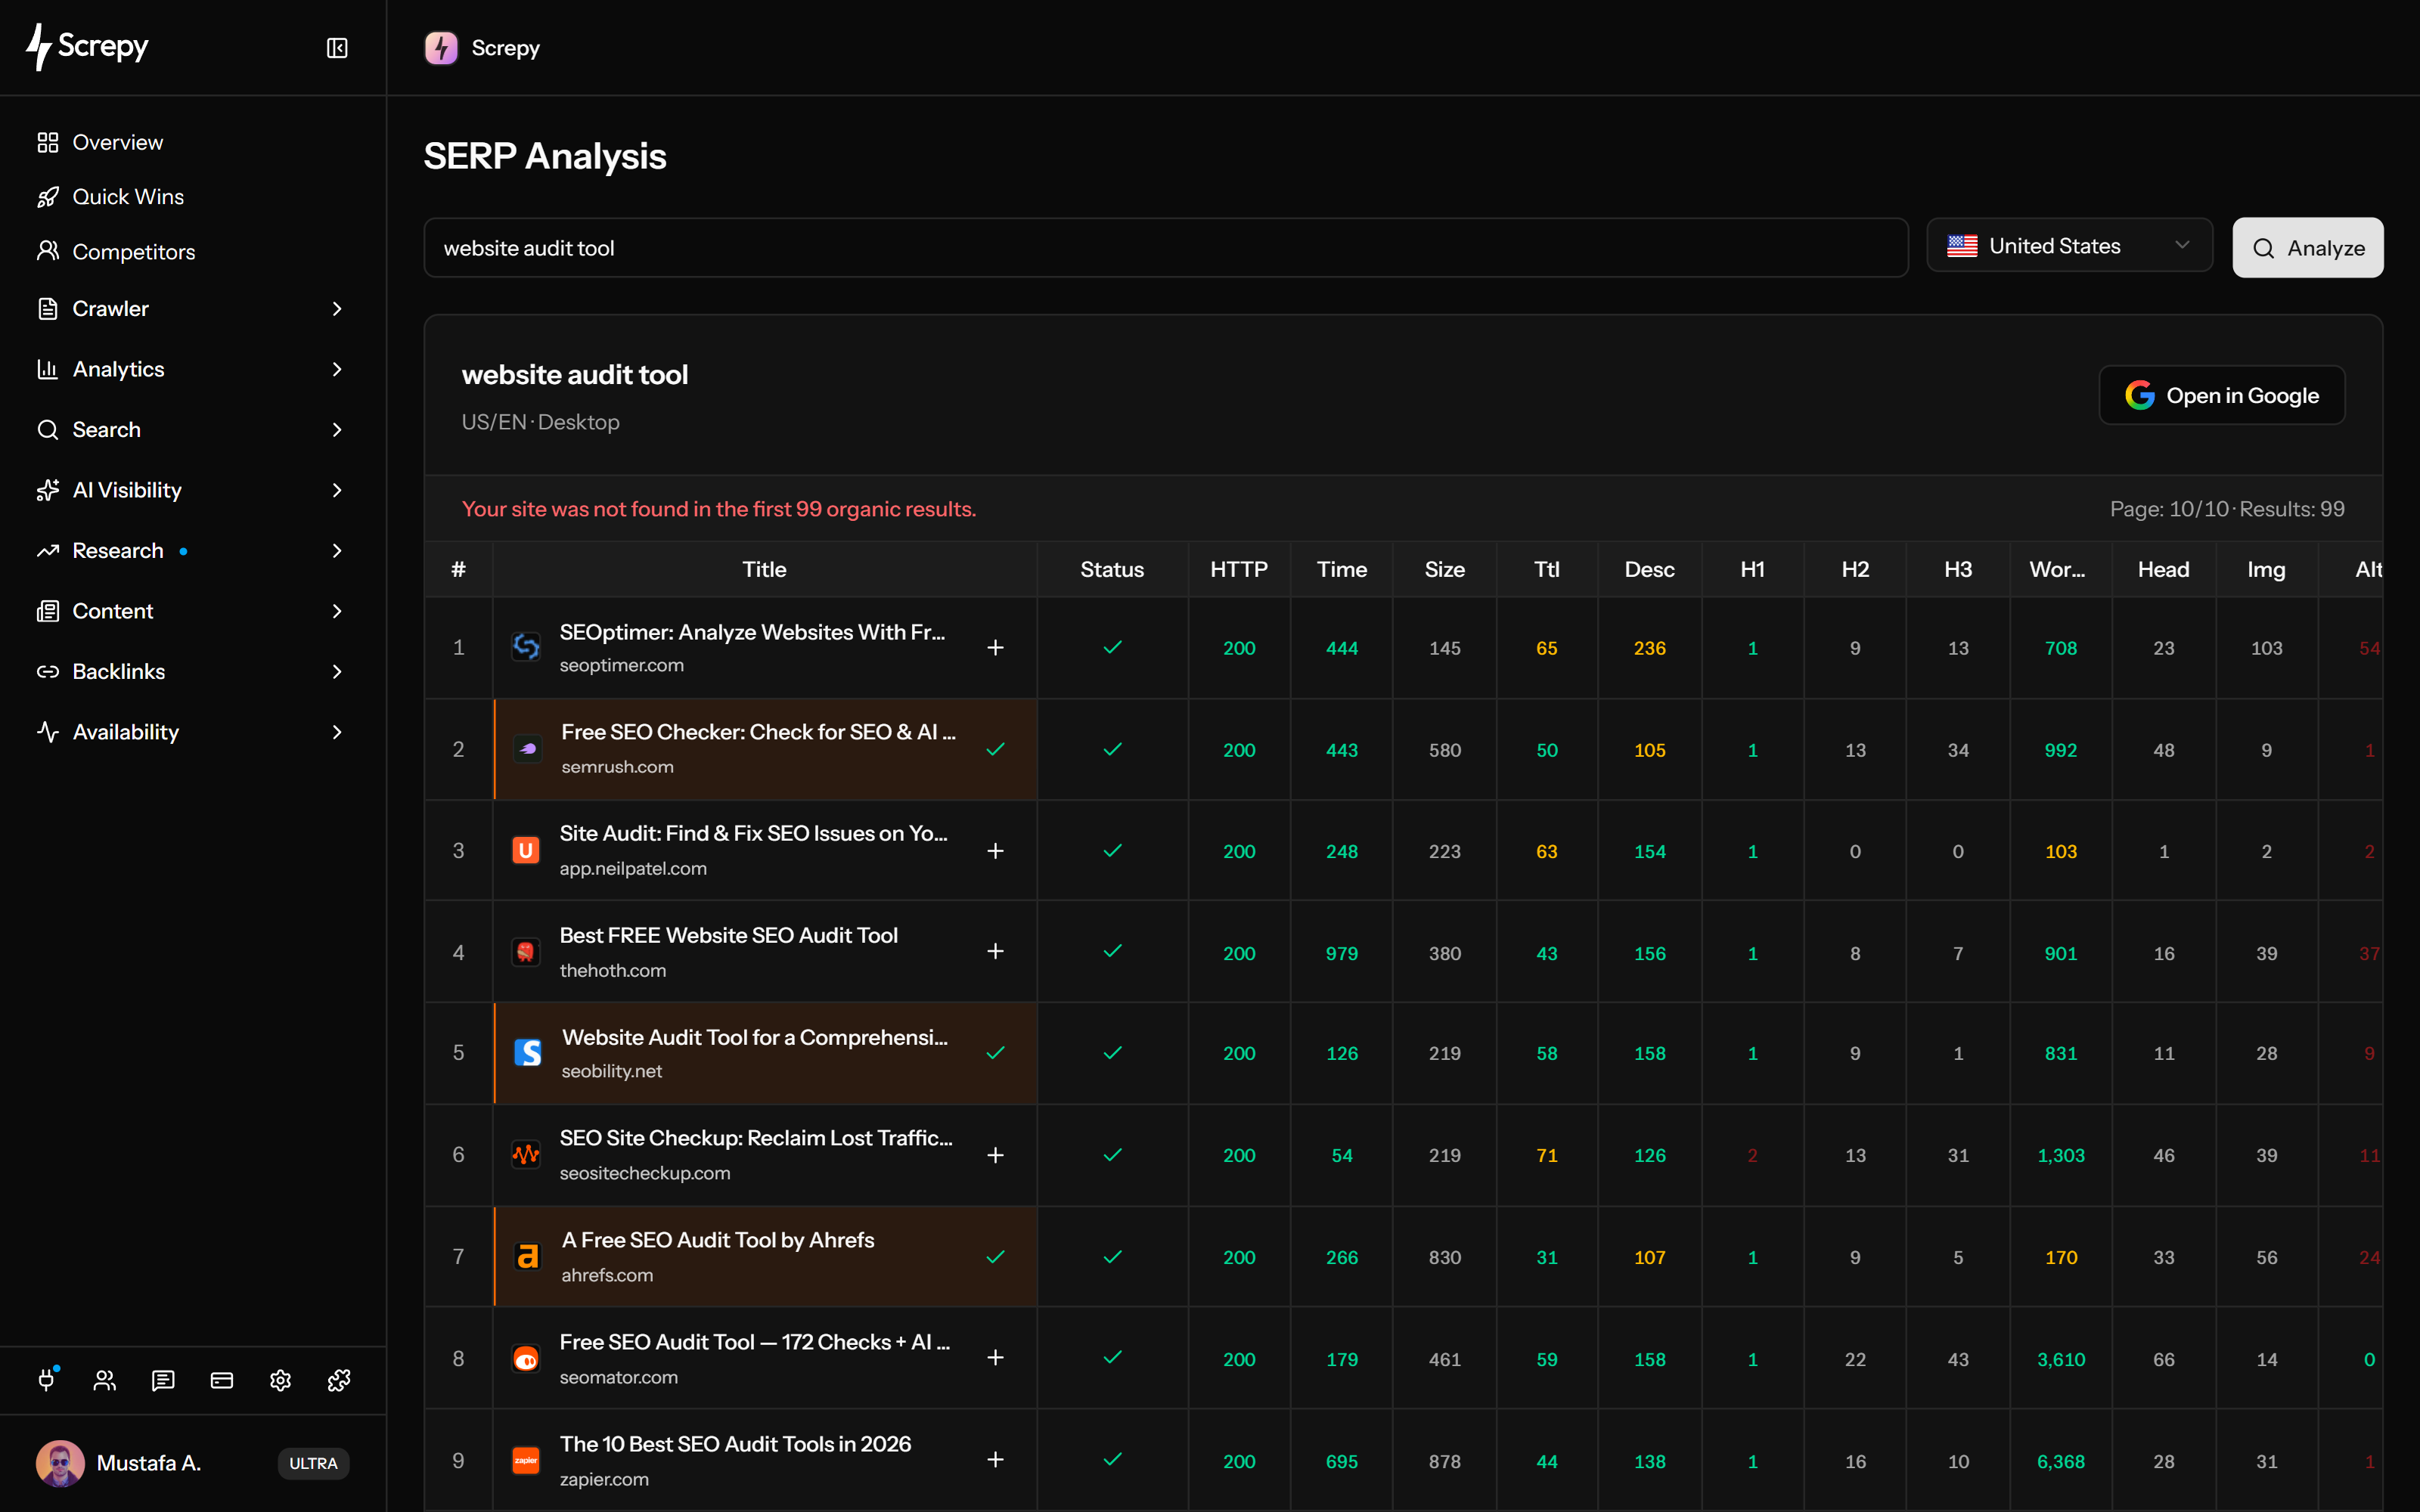Click the seobility.net favicon
This screenshot has height=1512, width=2420.
pos(527,1052)
